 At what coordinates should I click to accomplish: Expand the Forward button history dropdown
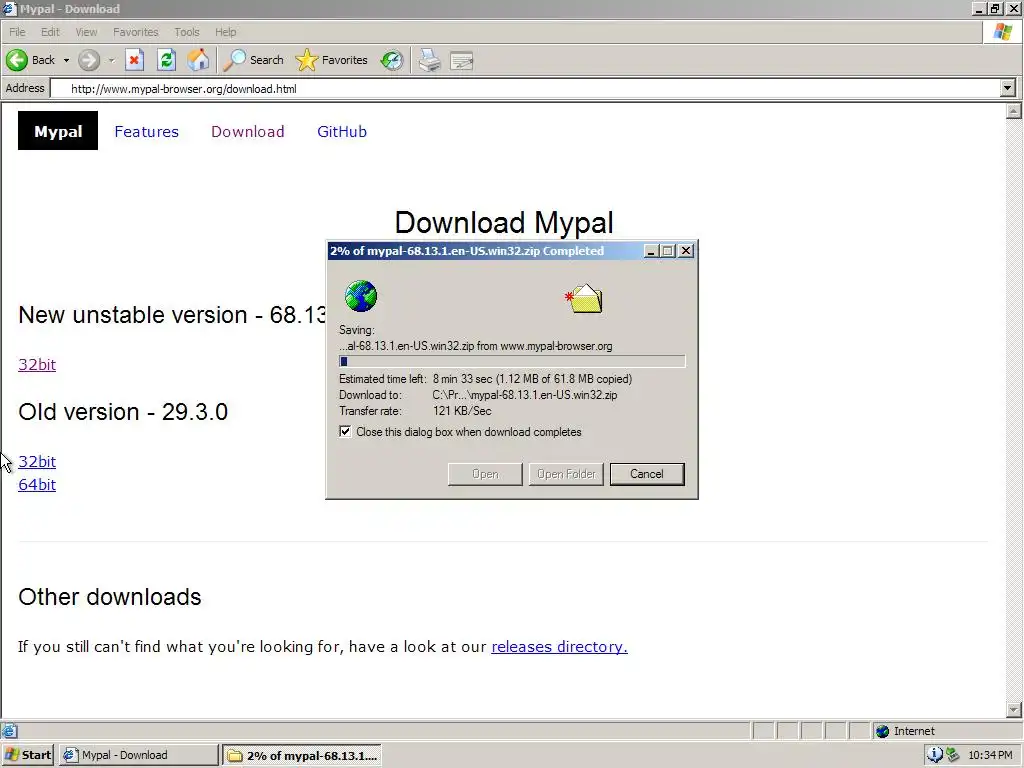[112, 60]
